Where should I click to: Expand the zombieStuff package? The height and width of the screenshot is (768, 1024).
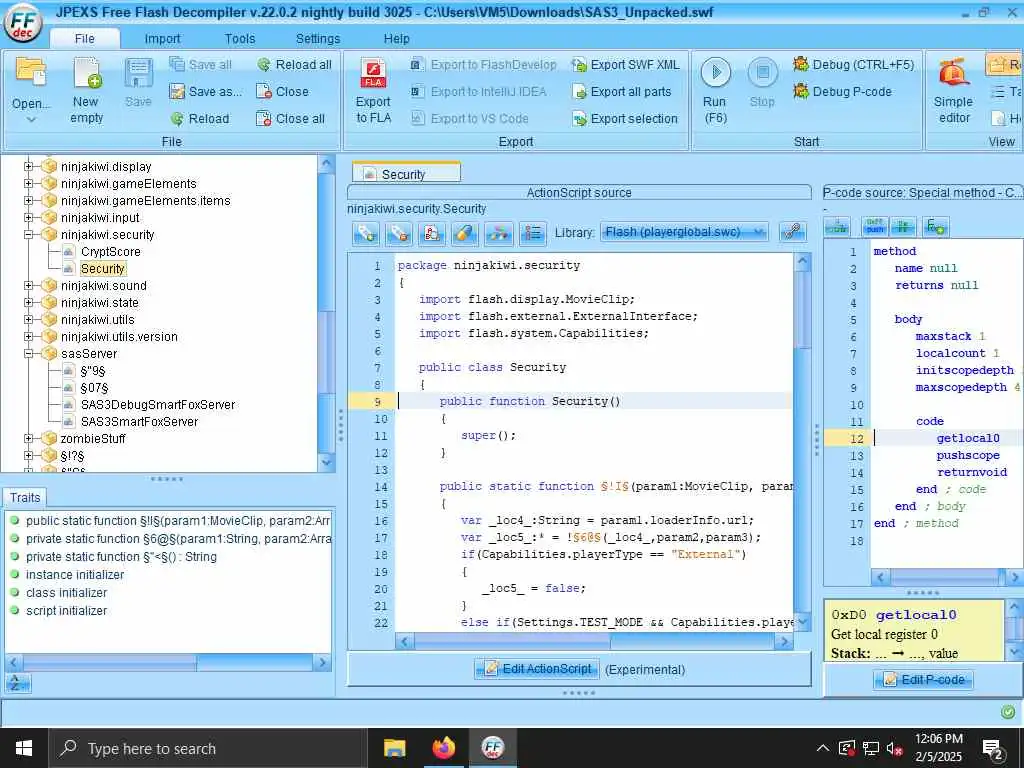[x=28, y=438]
